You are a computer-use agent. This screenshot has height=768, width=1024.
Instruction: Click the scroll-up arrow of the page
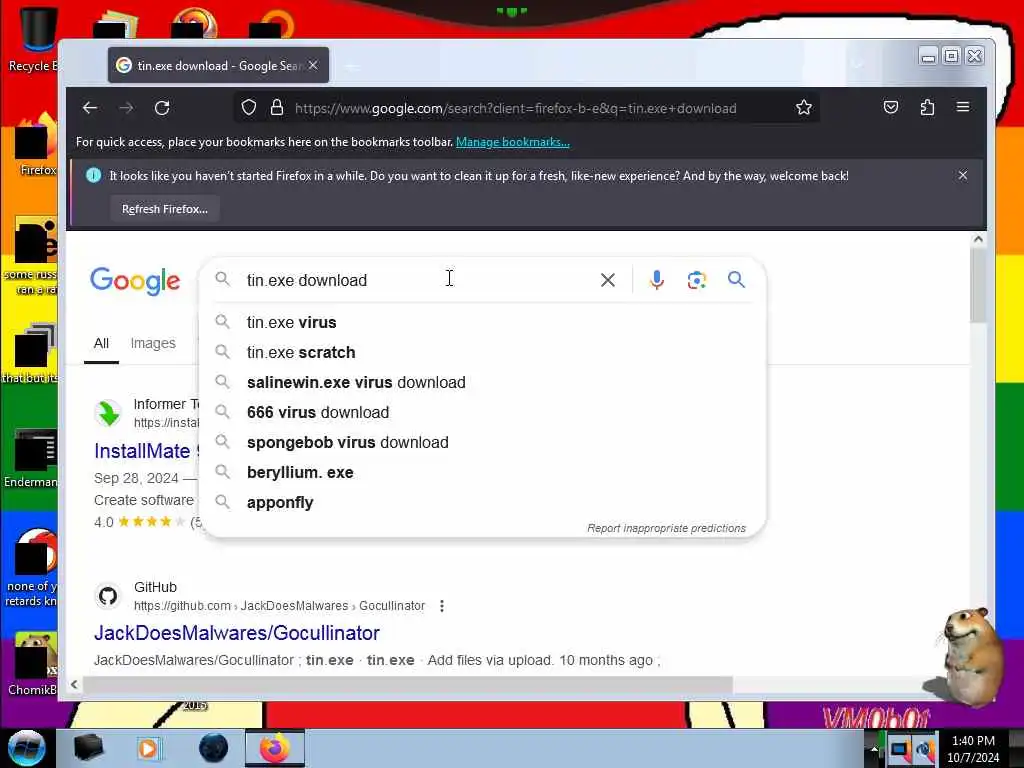[x=978, y=240]
